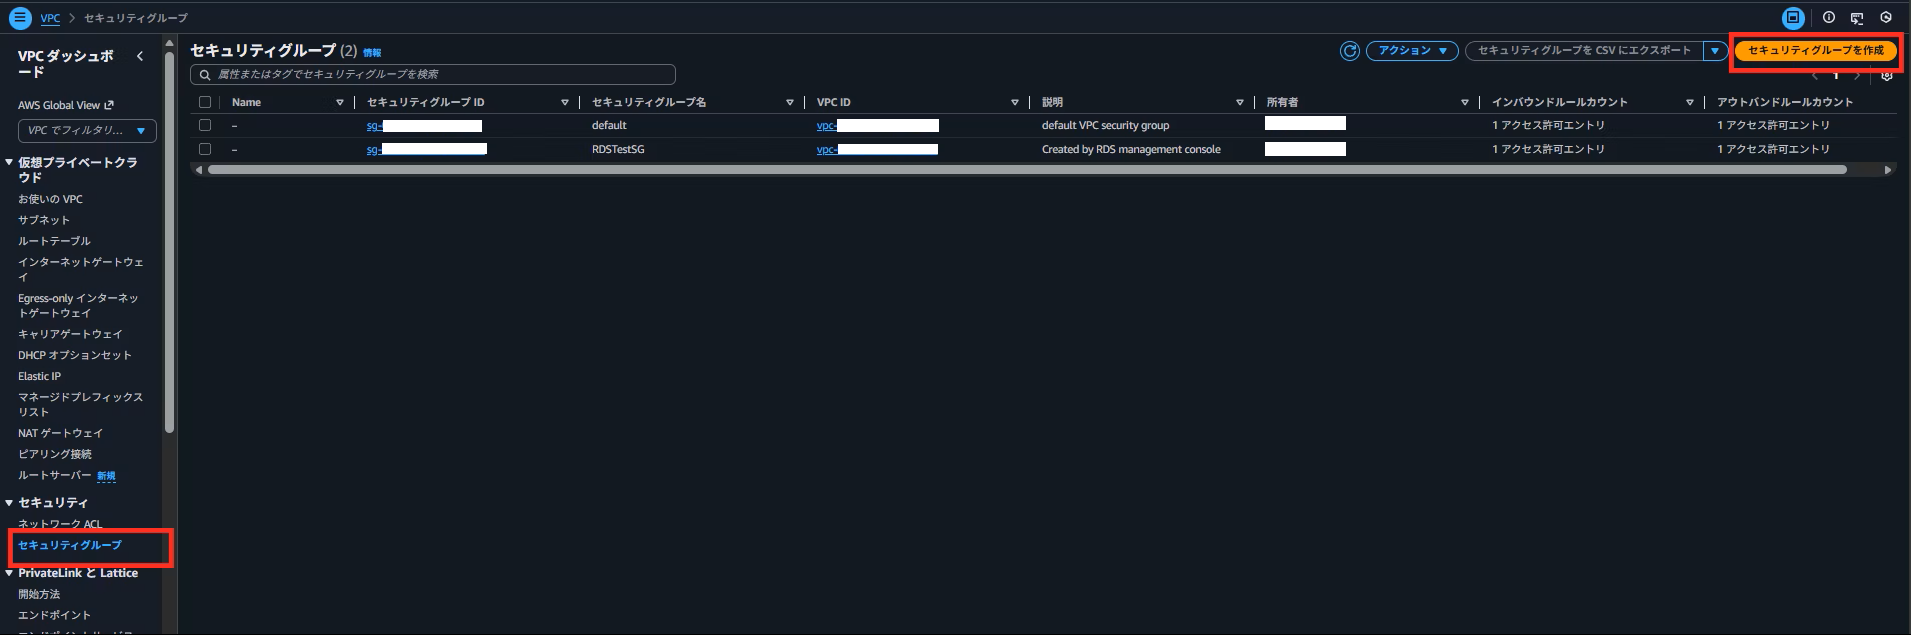
Task: Open ピアリング接続 in sidebar
Action: [55, 454]
